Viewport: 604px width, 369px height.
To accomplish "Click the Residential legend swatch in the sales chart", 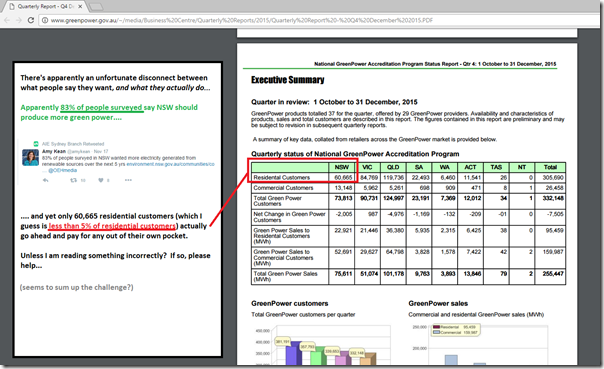I will click(x=436, y=327).
